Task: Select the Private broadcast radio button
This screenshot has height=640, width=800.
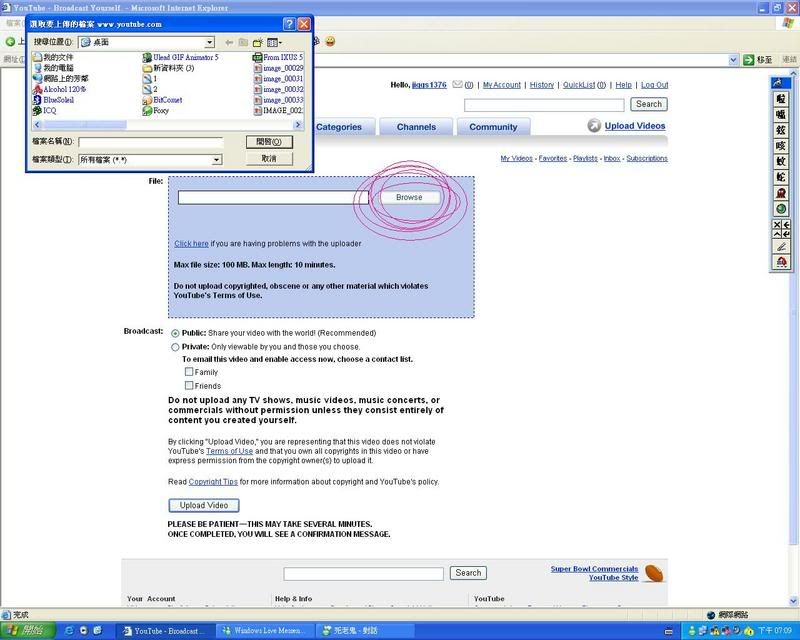Action: [x=175, y=347]
